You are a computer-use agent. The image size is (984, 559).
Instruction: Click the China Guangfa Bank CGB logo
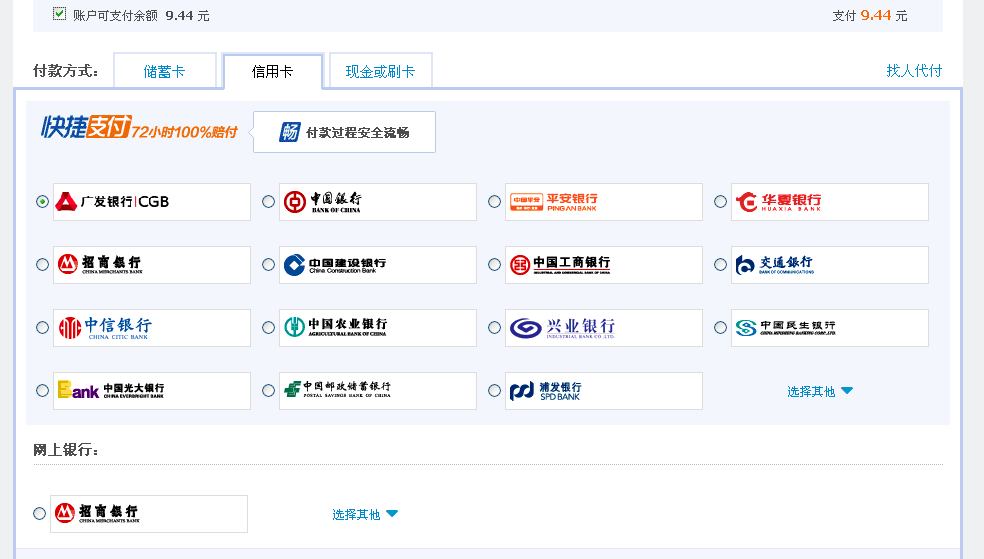152,202
